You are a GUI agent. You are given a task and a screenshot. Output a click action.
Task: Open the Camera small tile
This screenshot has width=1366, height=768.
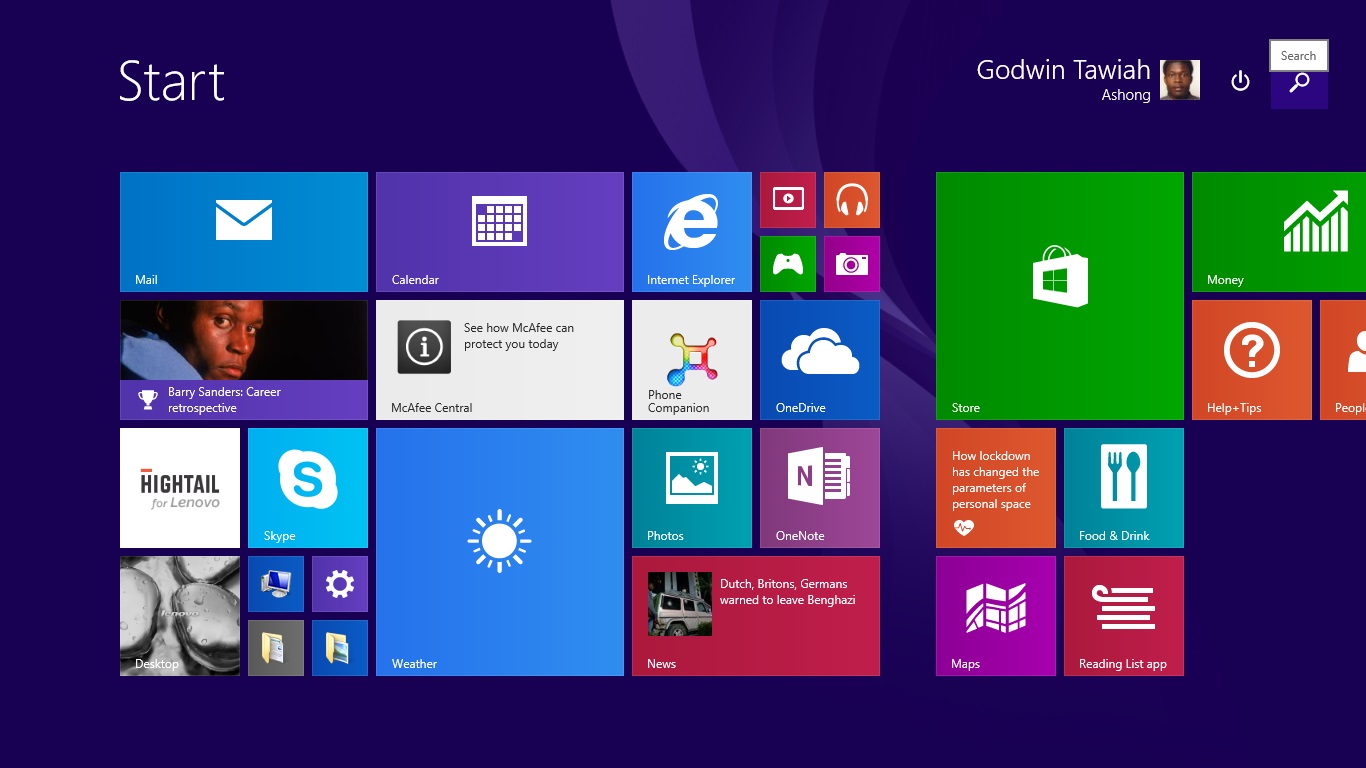tap(852, 264)
